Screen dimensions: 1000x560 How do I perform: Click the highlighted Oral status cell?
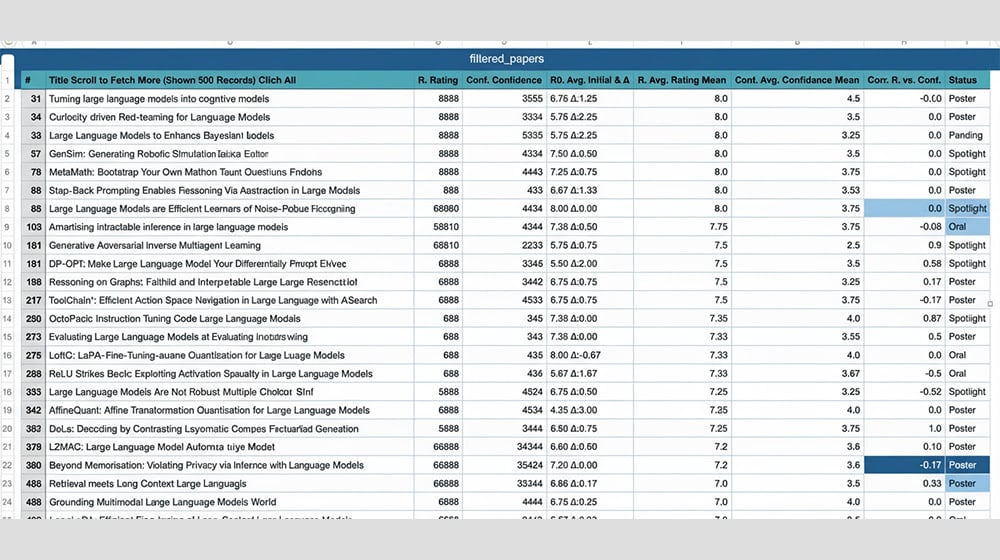point(967,227)
